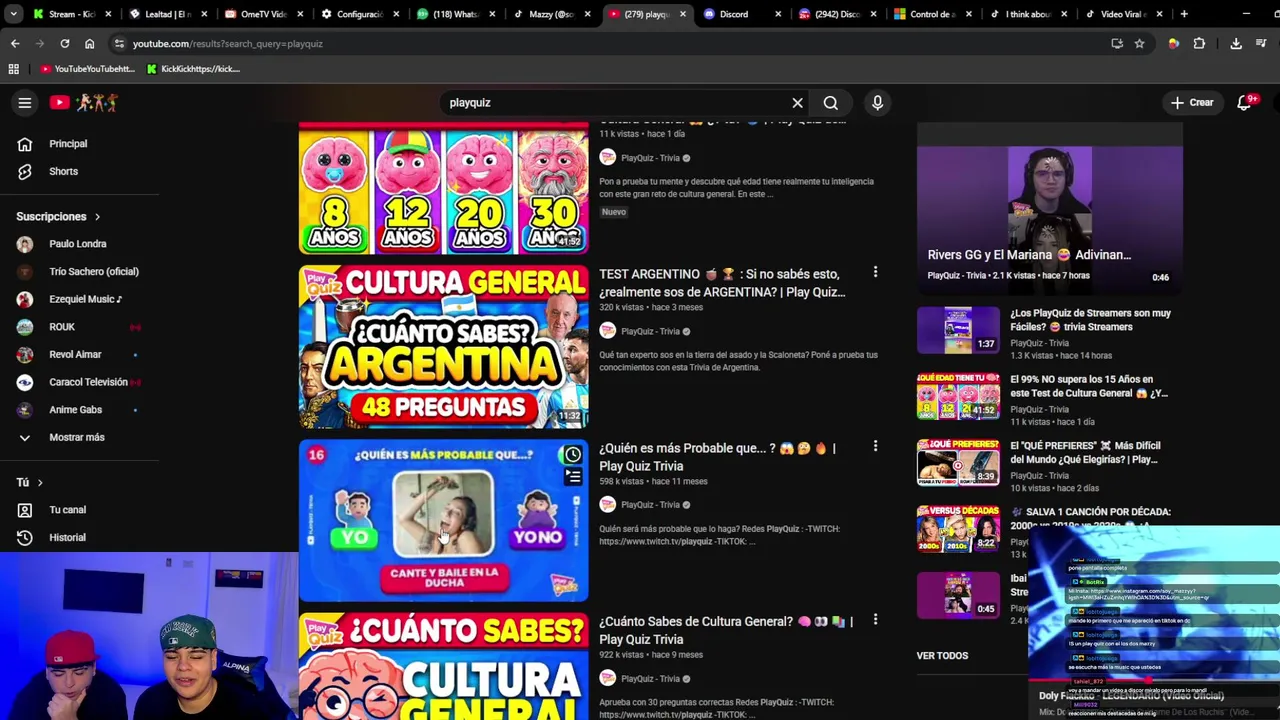This screenshot has width=1280, height=720.
Task: Open the browser extensions puzzle icon
Action: pos(1199,44)
